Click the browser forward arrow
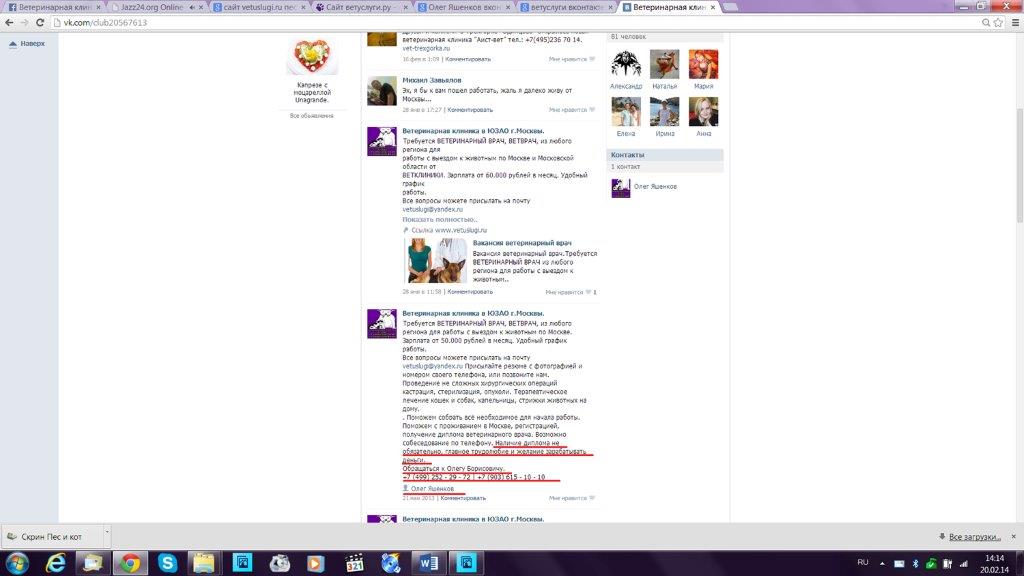This screenshot has width=1024, height=576. tap(24, 22)
